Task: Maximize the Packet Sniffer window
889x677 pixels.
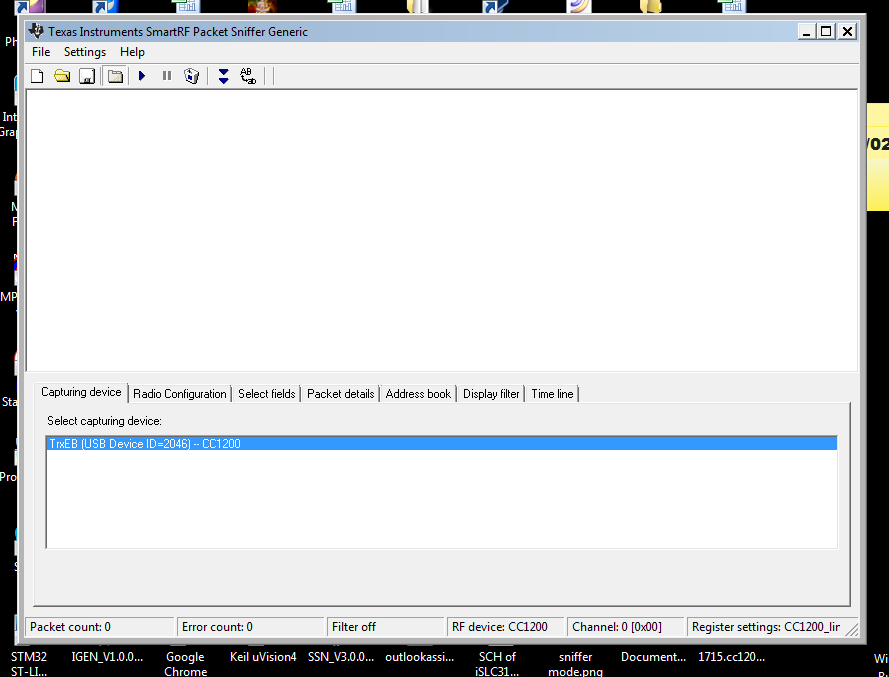Action: tap(826, 32)
